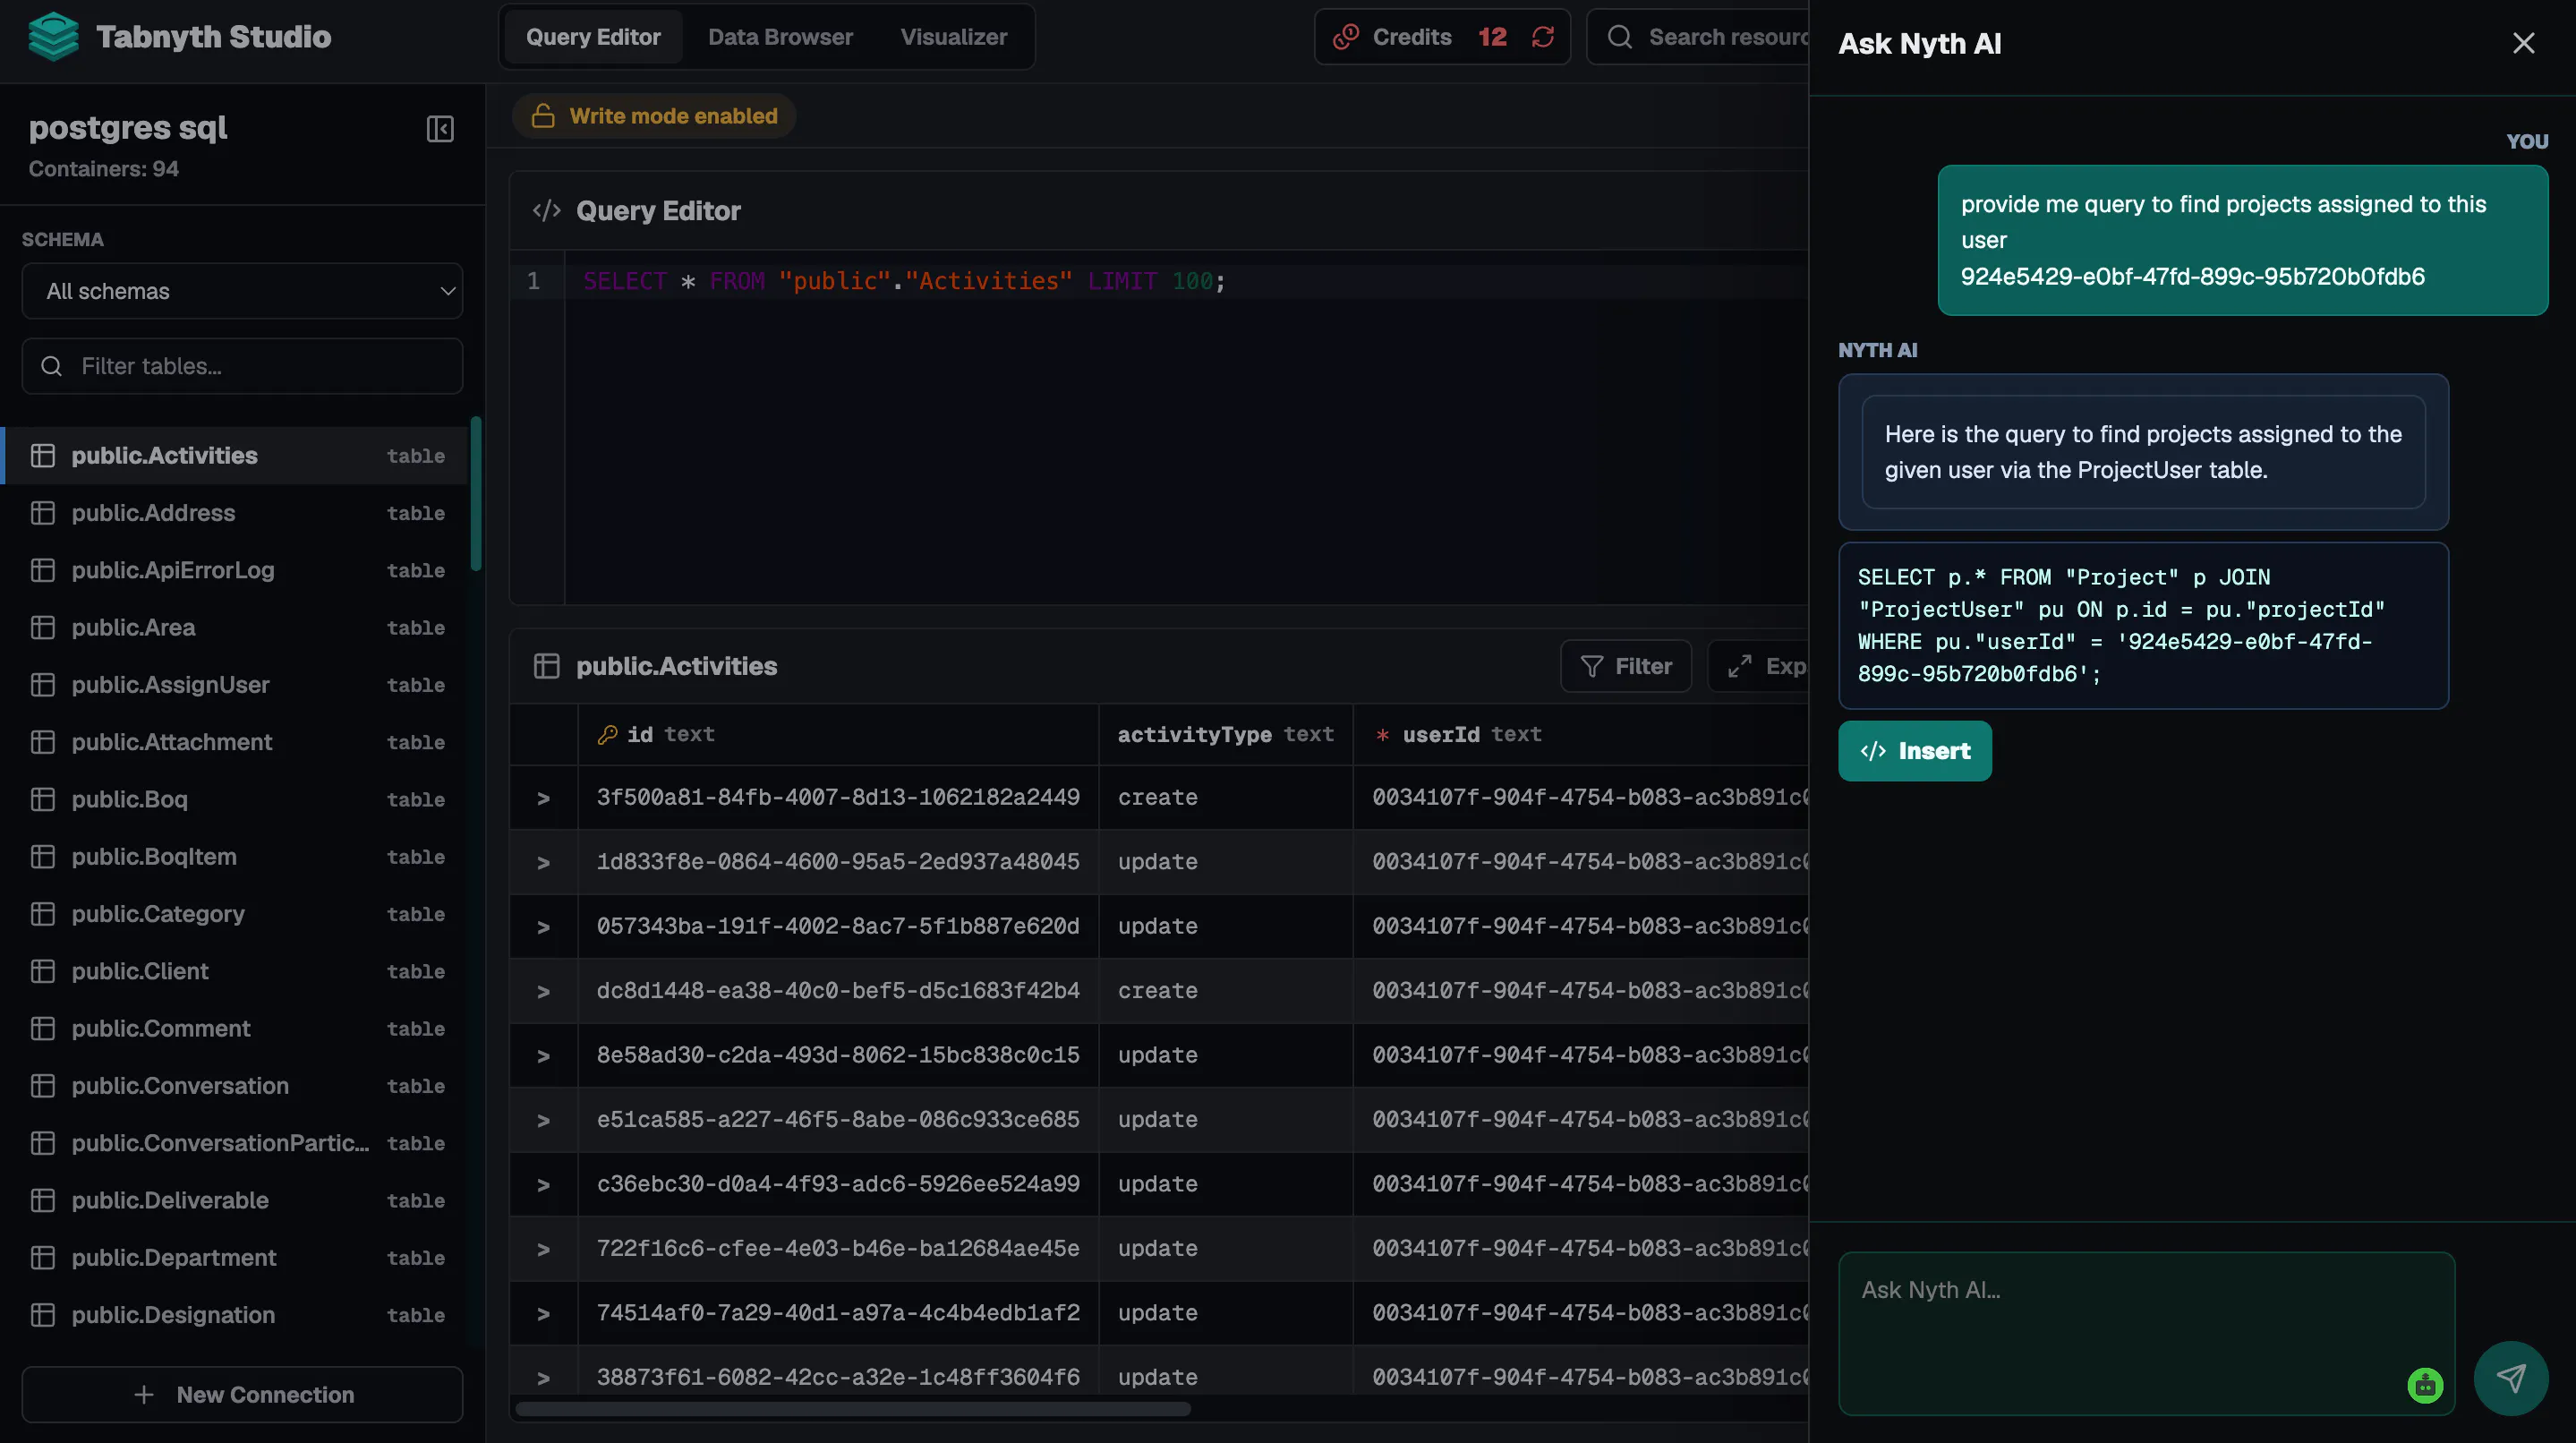Close the Ask Nyth AI panel

(2524, 43)
